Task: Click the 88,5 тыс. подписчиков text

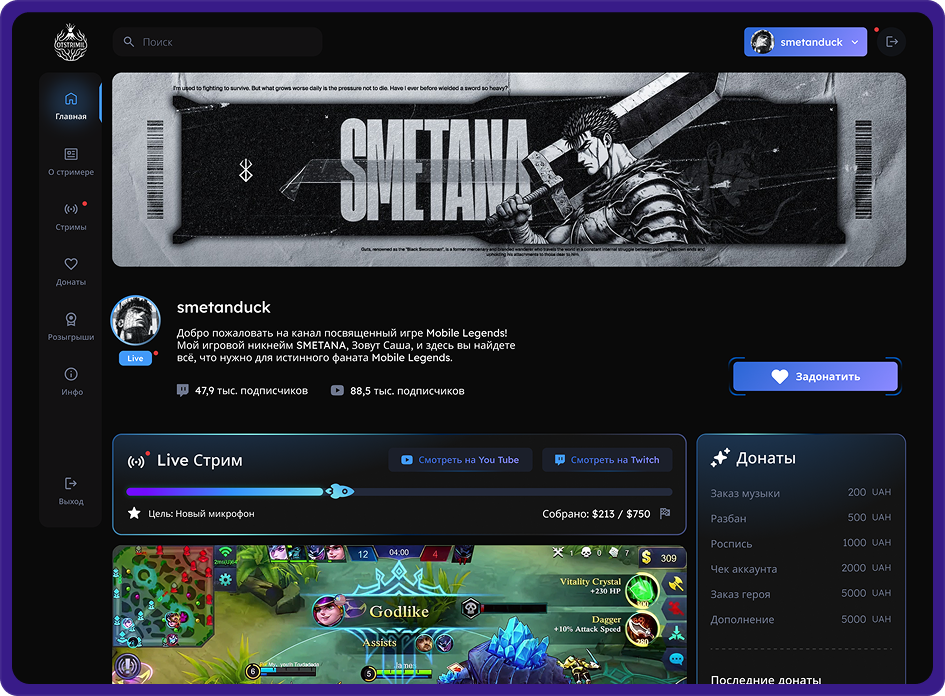Action: [407, 390]
